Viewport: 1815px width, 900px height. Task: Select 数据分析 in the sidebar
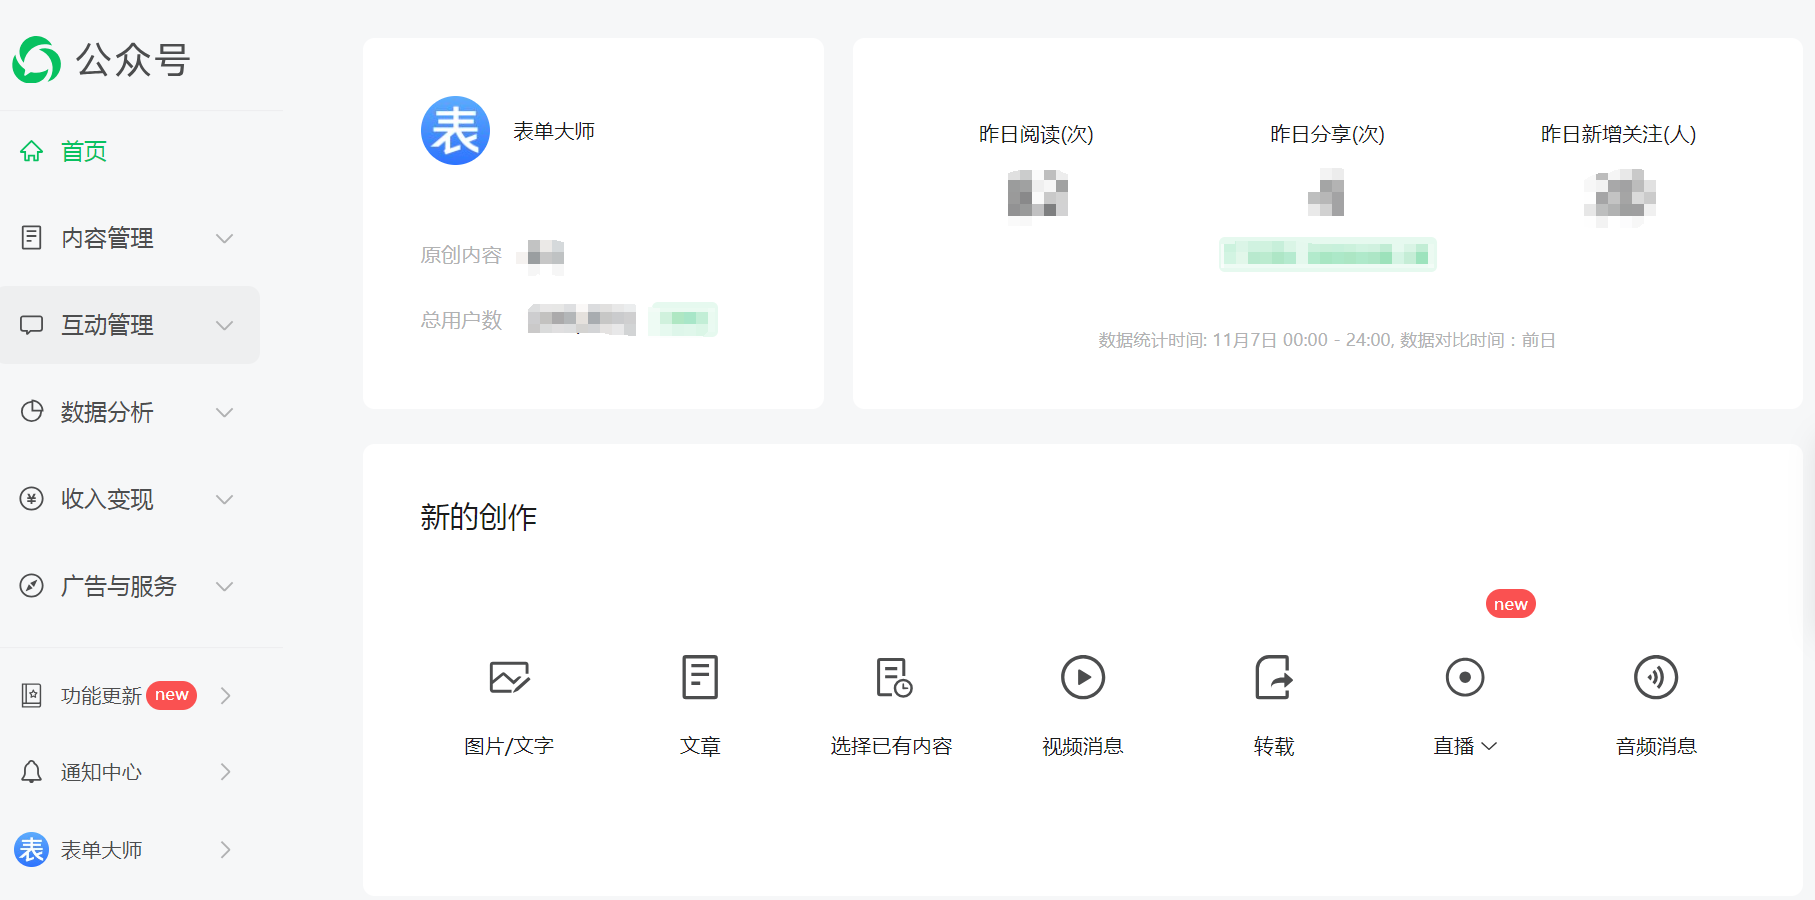(x=107, y=412)
